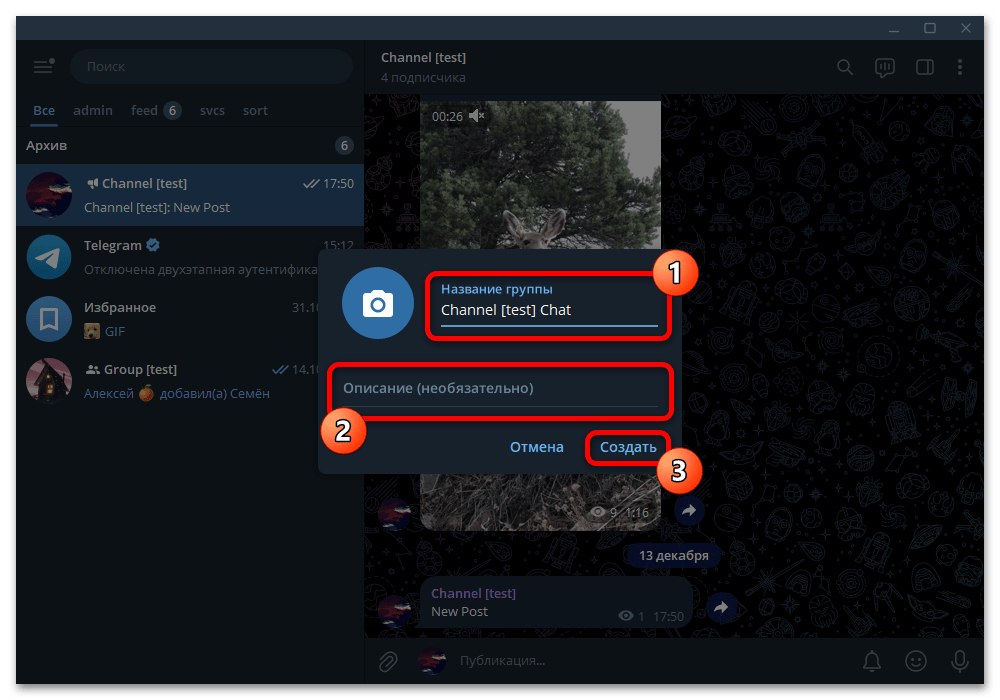
Task: Attach a file with the paperclip icon
Action: point(388,661)
